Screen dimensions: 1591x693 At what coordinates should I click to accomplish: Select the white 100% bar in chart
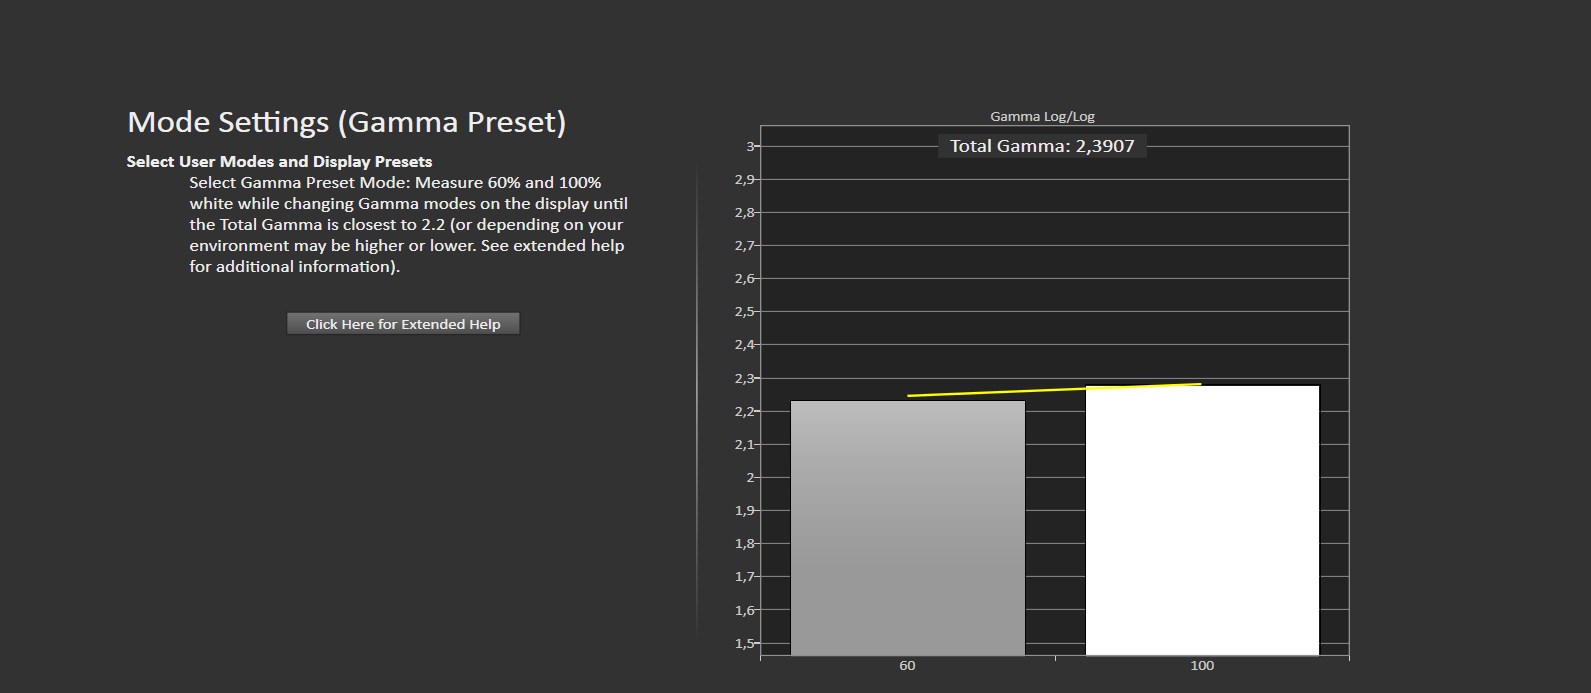pyautogui.click(x=1202, y=520)
